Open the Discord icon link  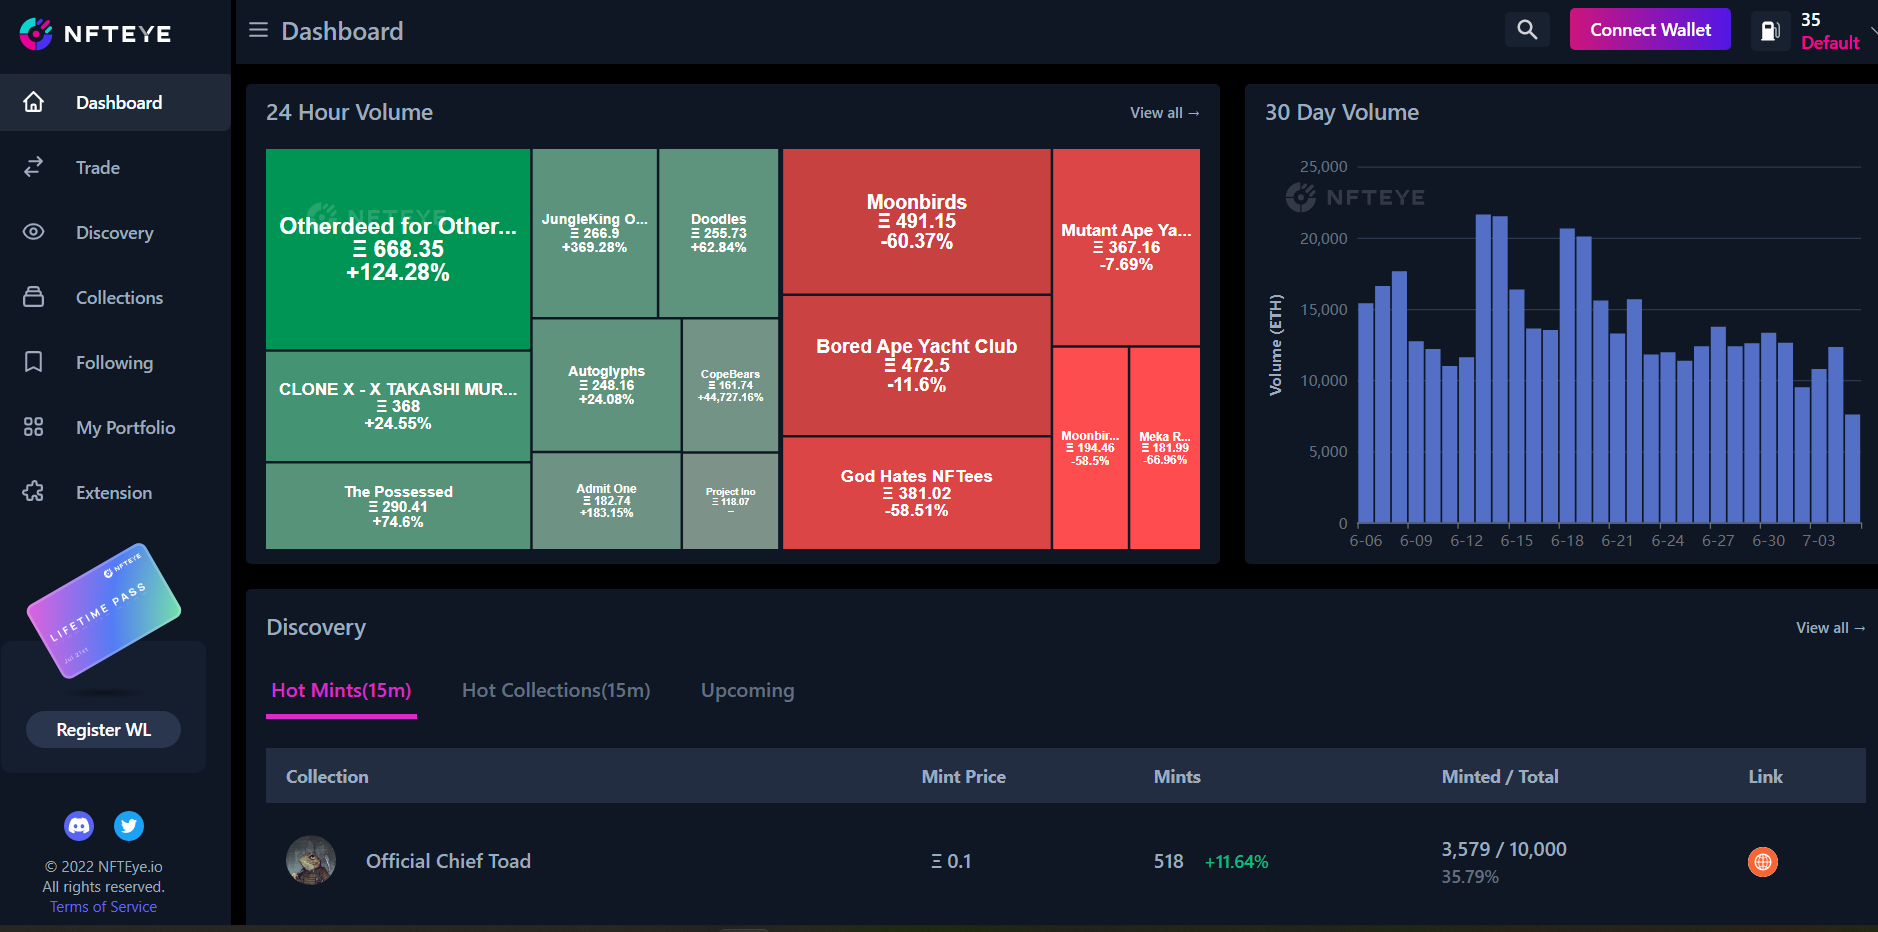coord(79,826)
